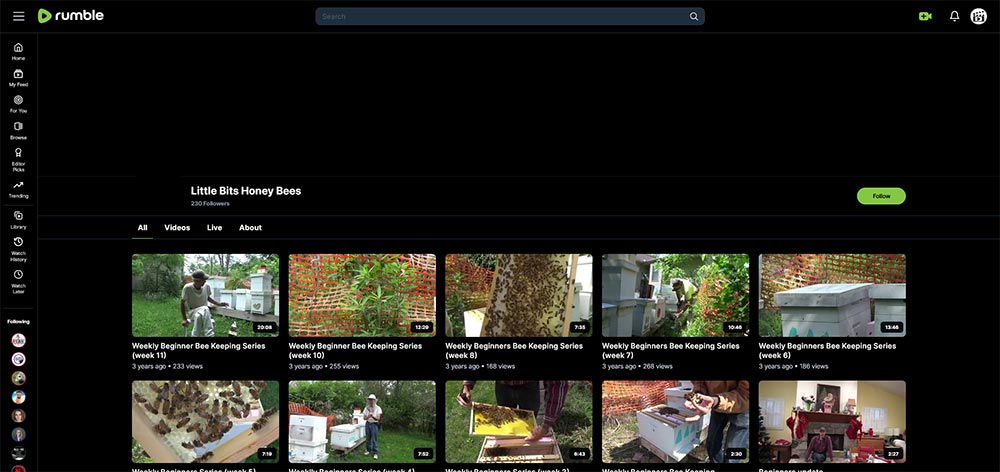This screenshot has height=472, width=1000.
Task: Open Trending in sidebar
Action: point(18,189)
